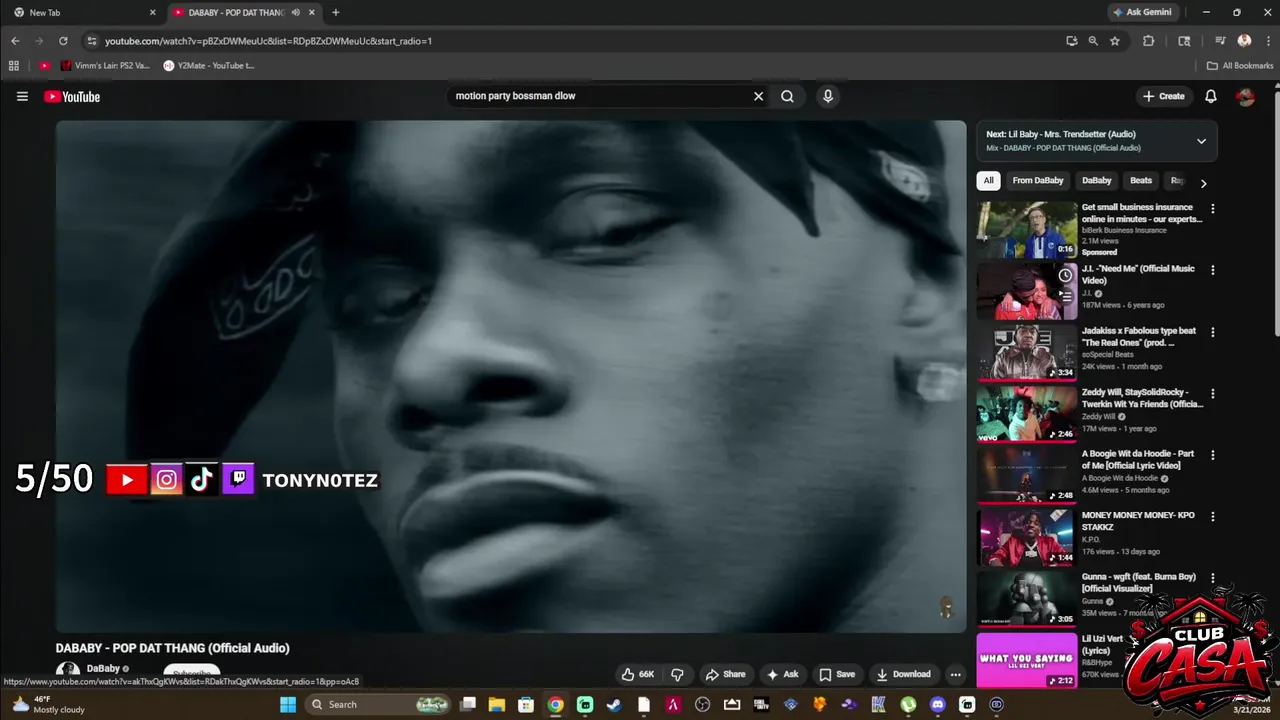Image resolution: width=1280 pixels, height=720 pixels.
Task: Open Gunna - wgft video title
Action: coord(1139,582)
